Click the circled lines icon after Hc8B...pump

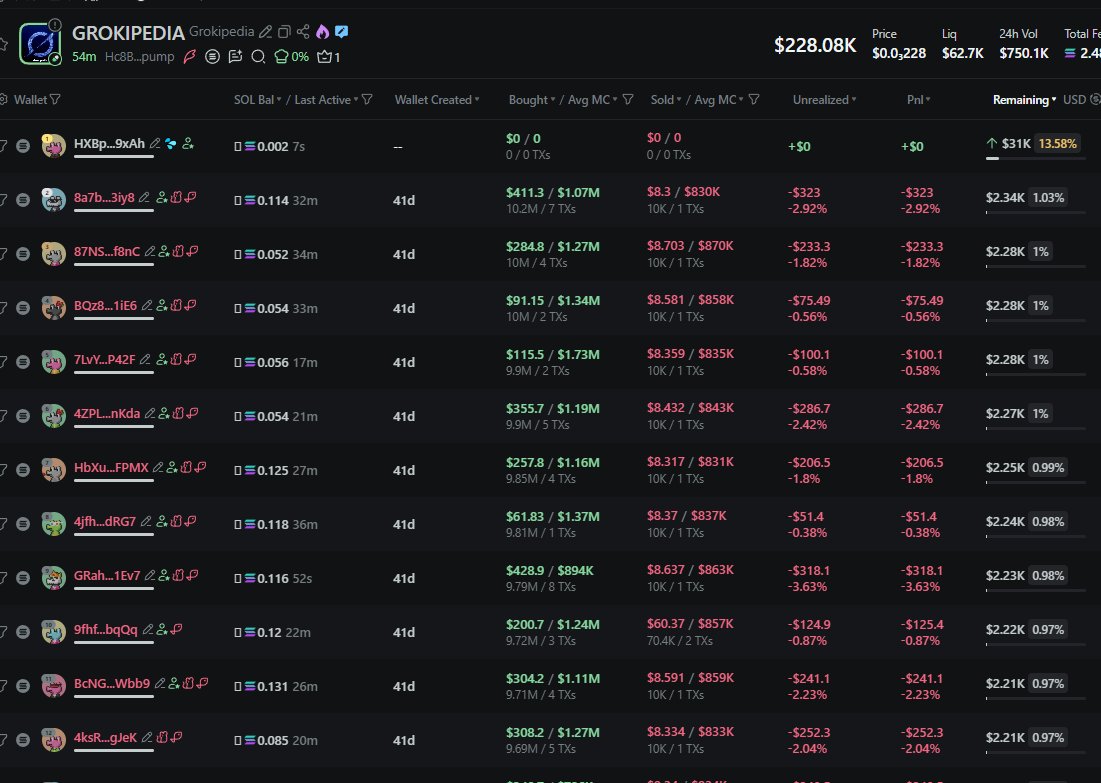click(x=212, y=57)
